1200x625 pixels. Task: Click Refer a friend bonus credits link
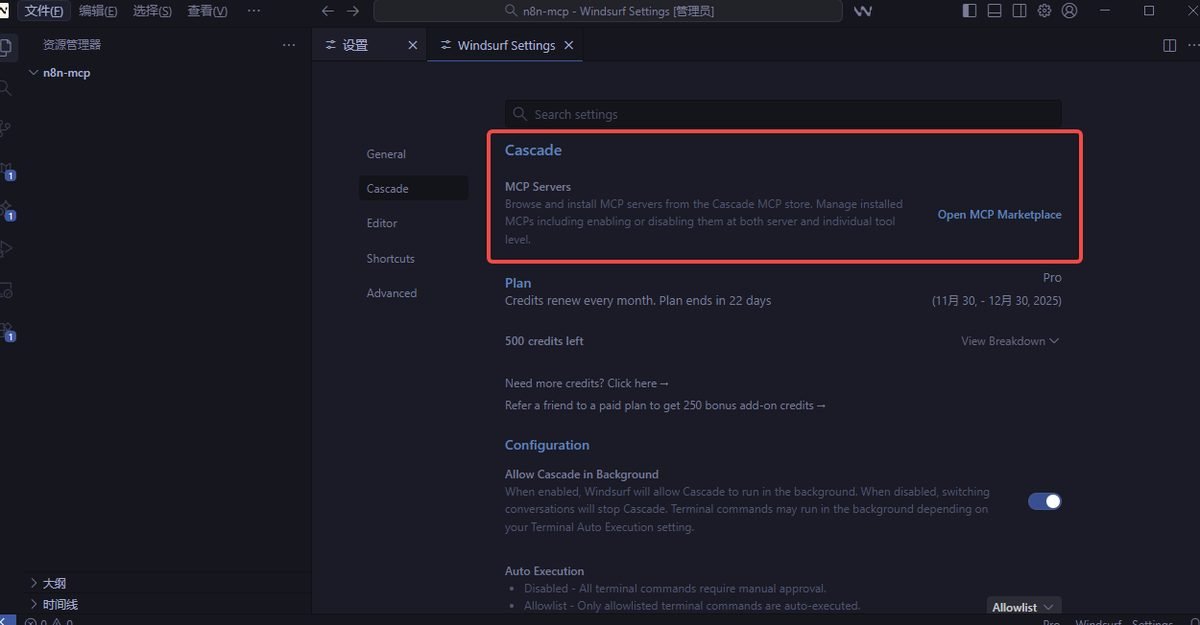point(666,405)
